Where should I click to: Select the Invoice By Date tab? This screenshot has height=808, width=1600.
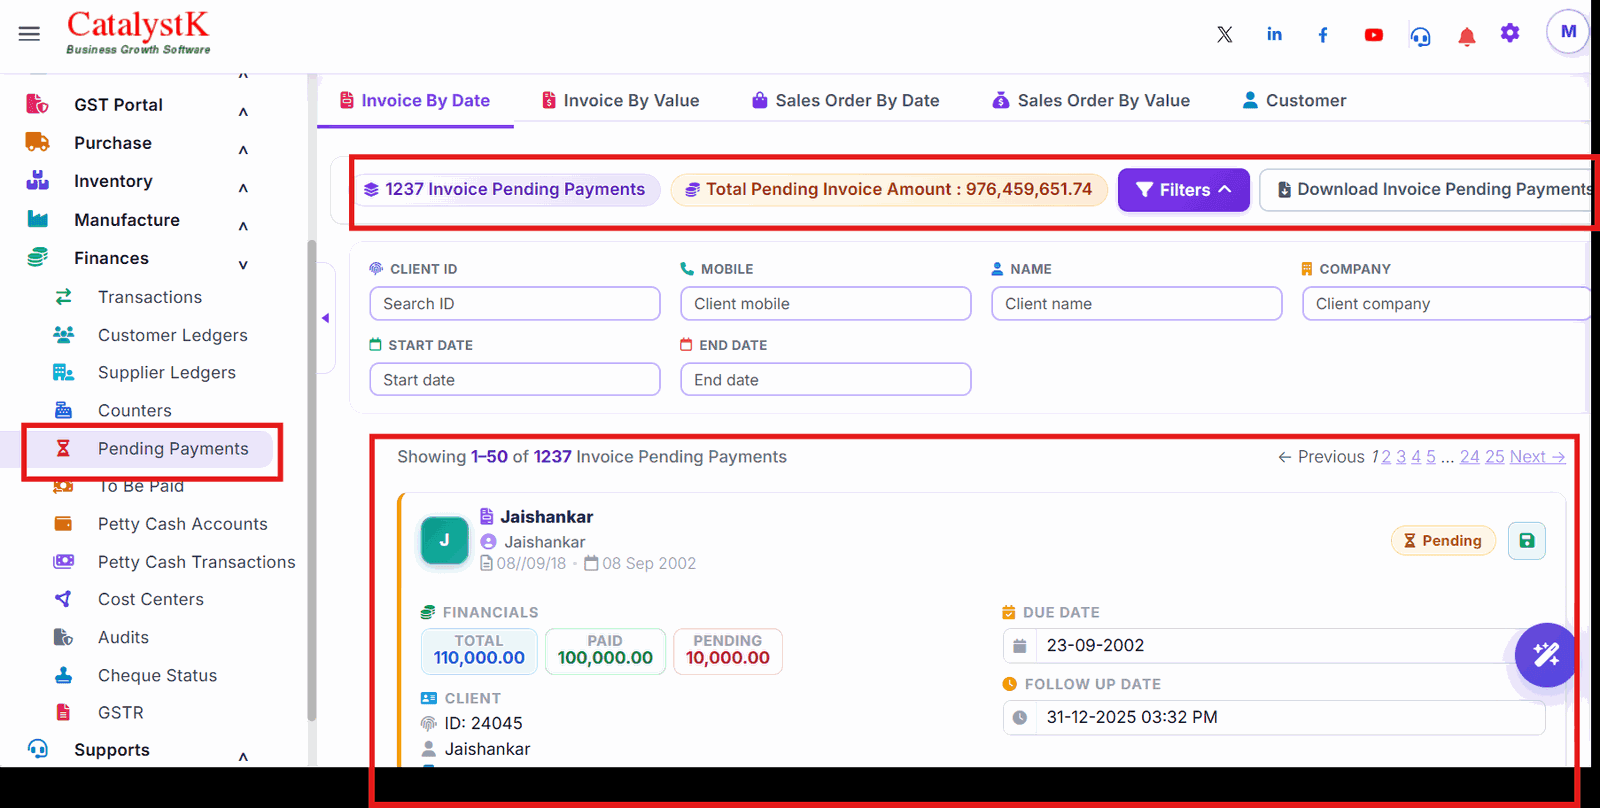(x=415, y=100)
